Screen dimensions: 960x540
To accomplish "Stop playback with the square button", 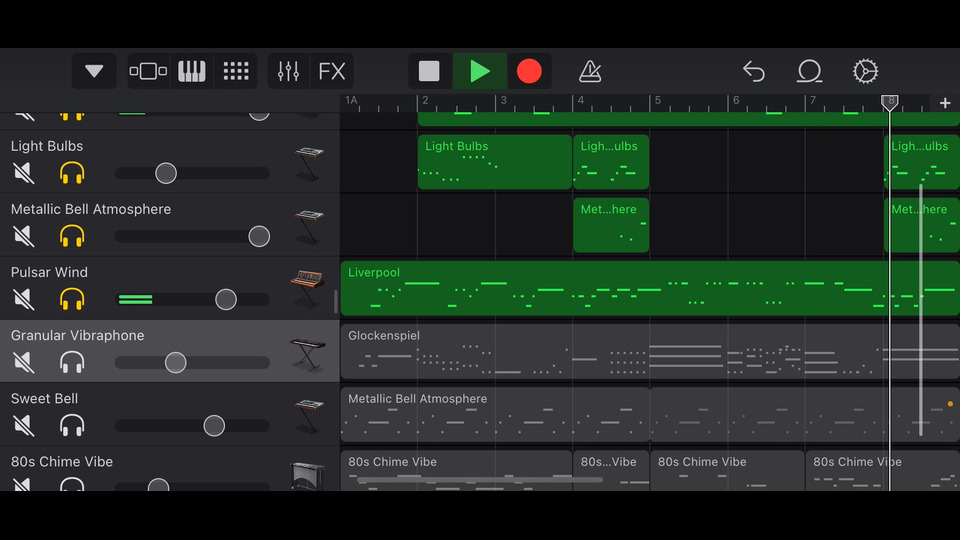I will [x=429, y=71].
